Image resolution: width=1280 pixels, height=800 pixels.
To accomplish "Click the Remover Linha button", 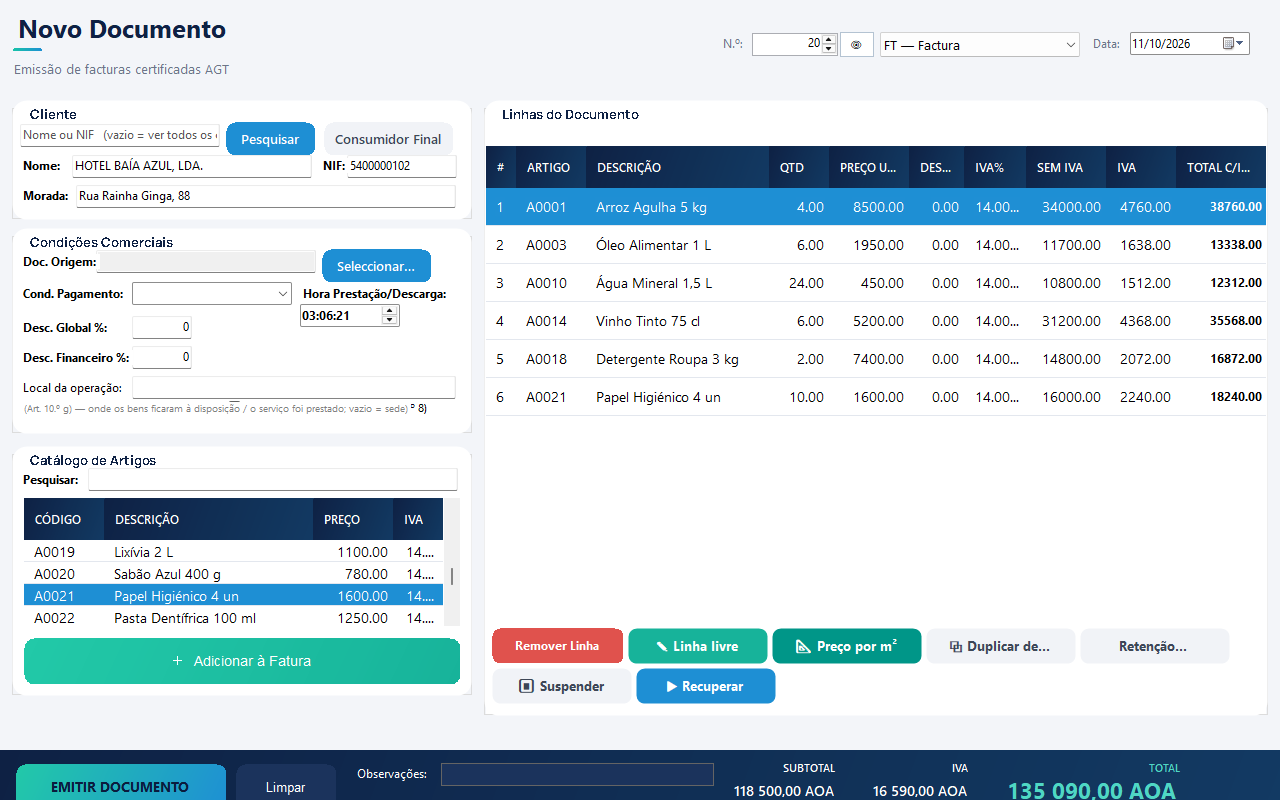I will 557,646.
